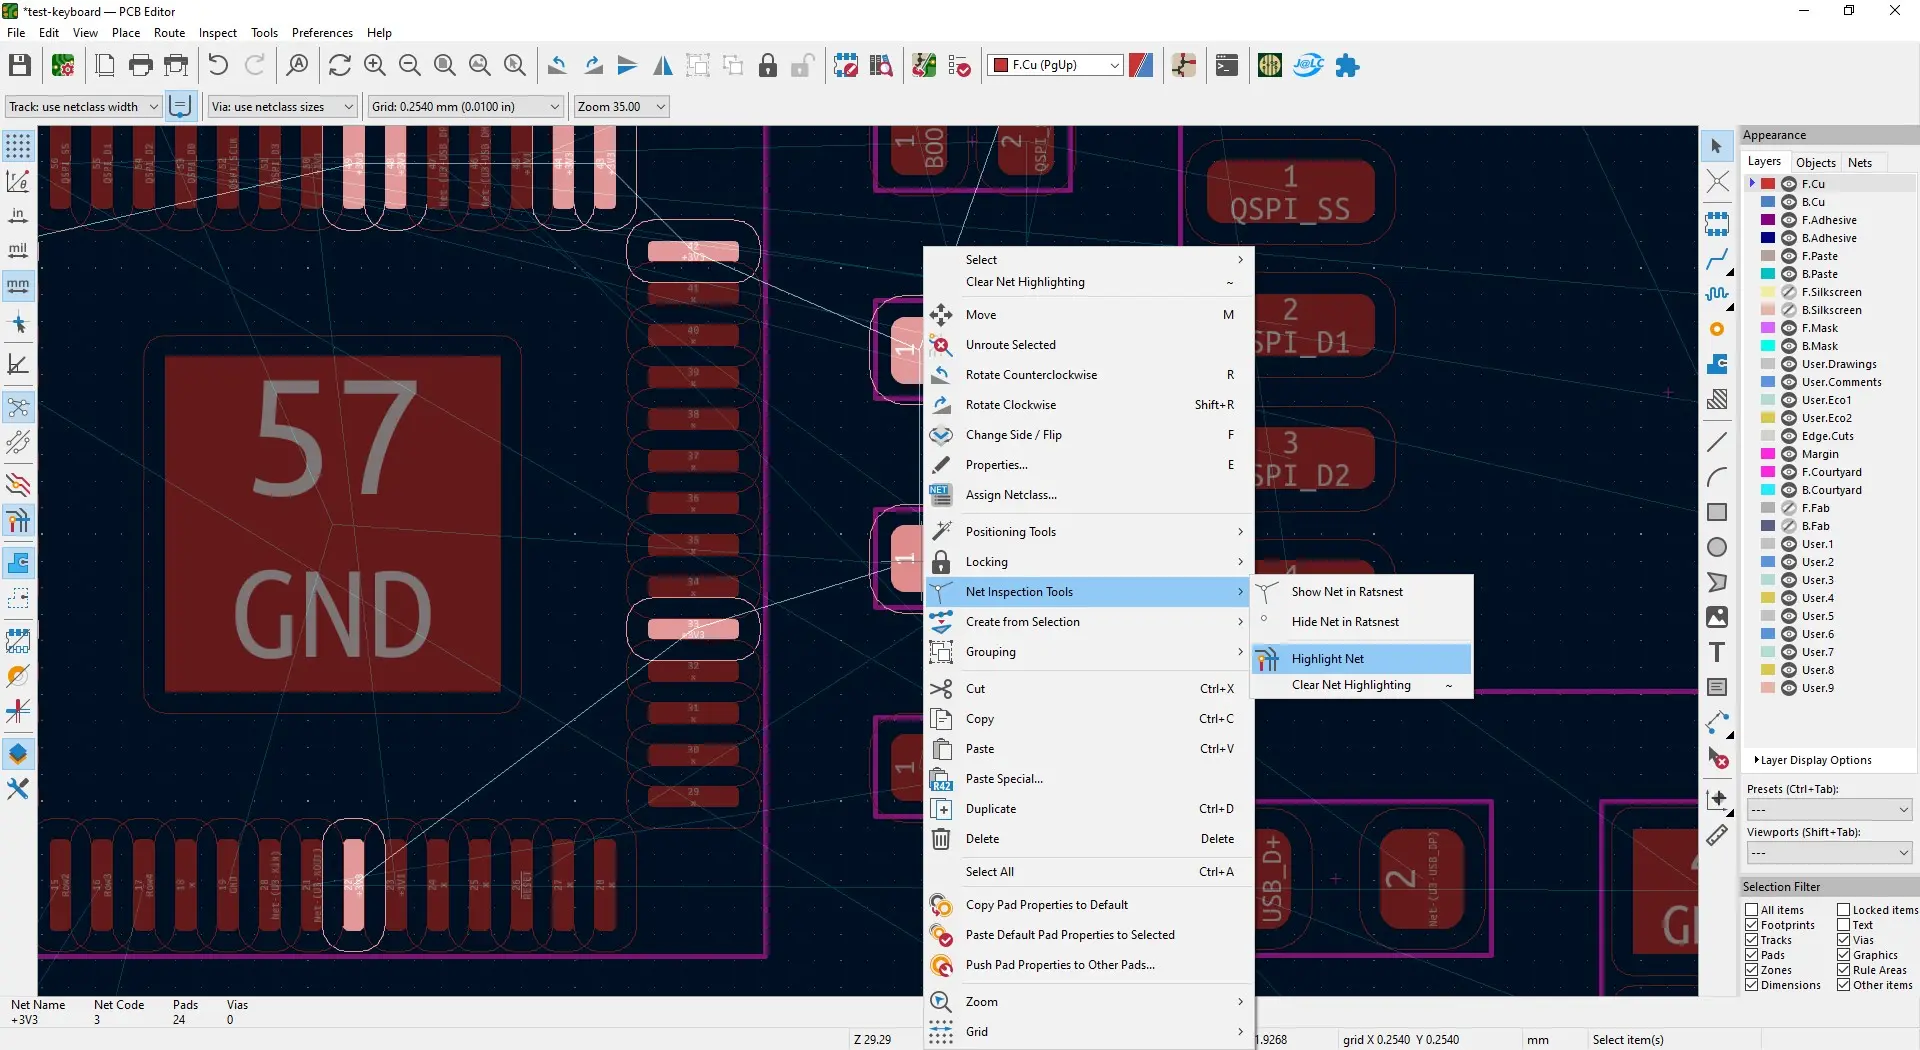Viewport: 1920px width, 1050px height.
Task: Click Push Pad Properties to Other Pads
Action: coord(1090,965)
